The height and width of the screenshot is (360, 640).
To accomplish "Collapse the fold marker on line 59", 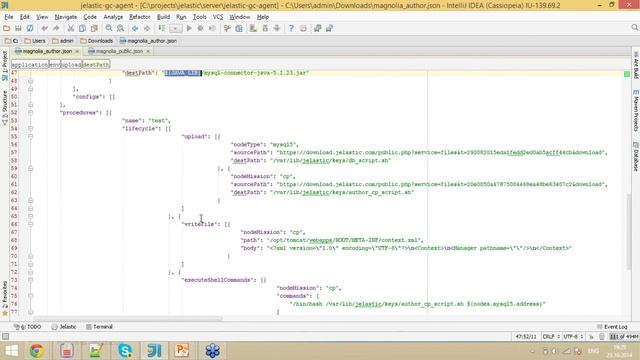I will point(31,168).
